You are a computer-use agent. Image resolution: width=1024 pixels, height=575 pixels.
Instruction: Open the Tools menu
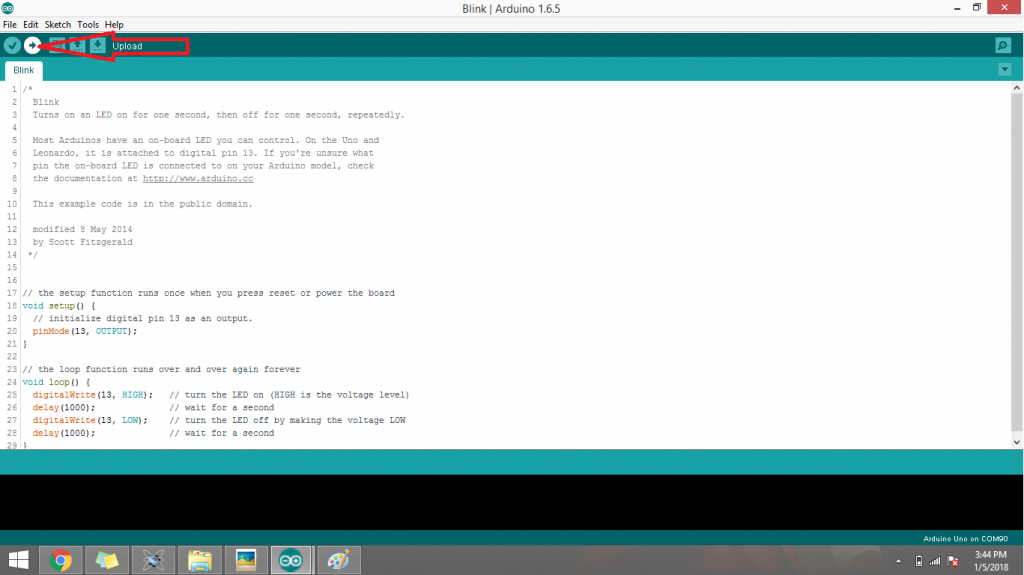click(88, 24)
